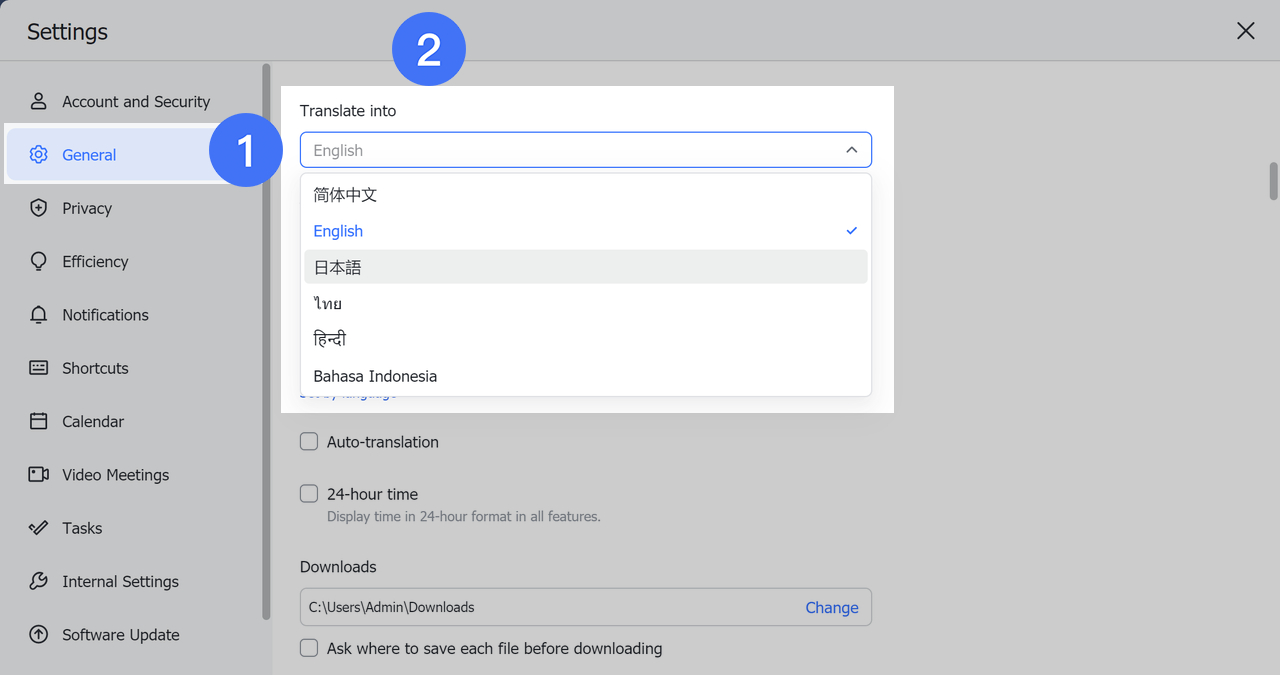Enable the Auto-translation checkbox
Viewport: 1280px width, 675px height.
point(310,442)
